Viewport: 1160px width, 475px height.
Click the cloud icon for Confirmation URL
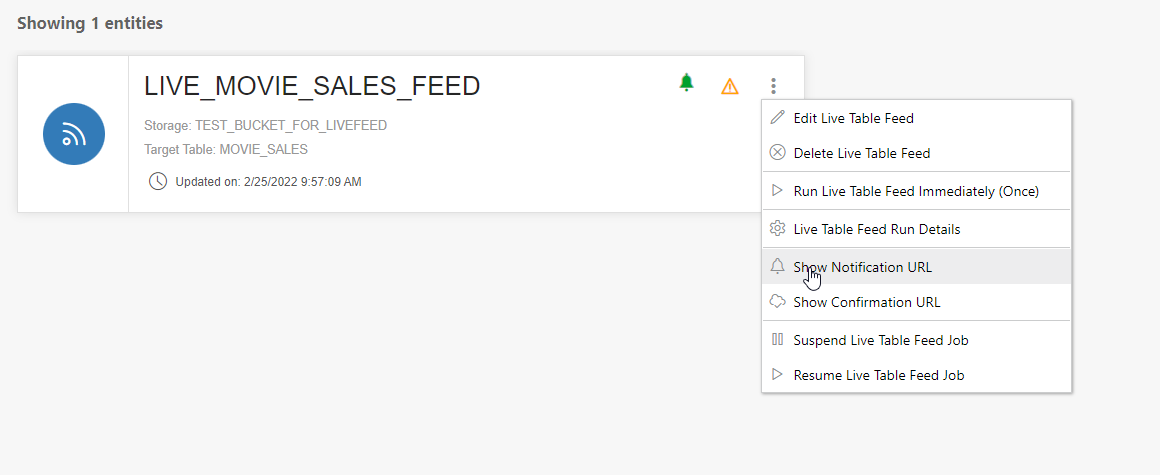pyautogui.click(x=778, y=302)
